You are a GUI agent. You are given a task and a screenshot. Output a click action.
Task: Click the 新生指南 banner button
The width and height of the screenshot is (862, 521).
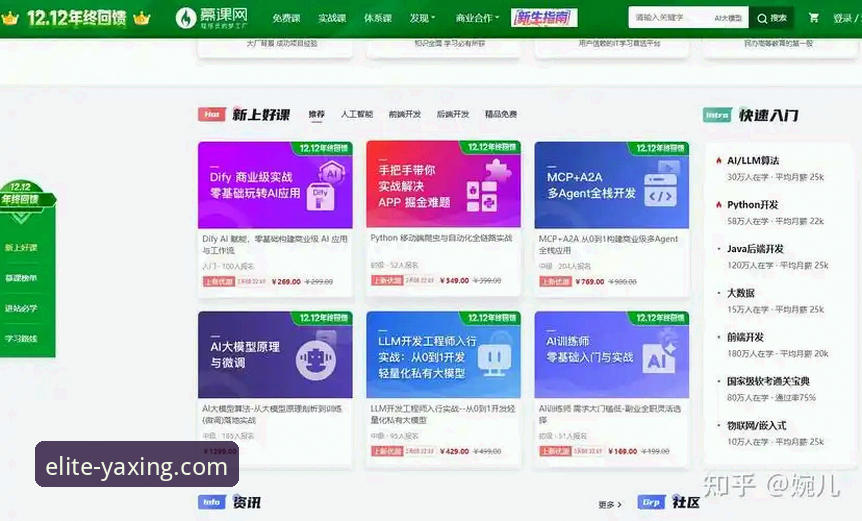pos(544,18)
